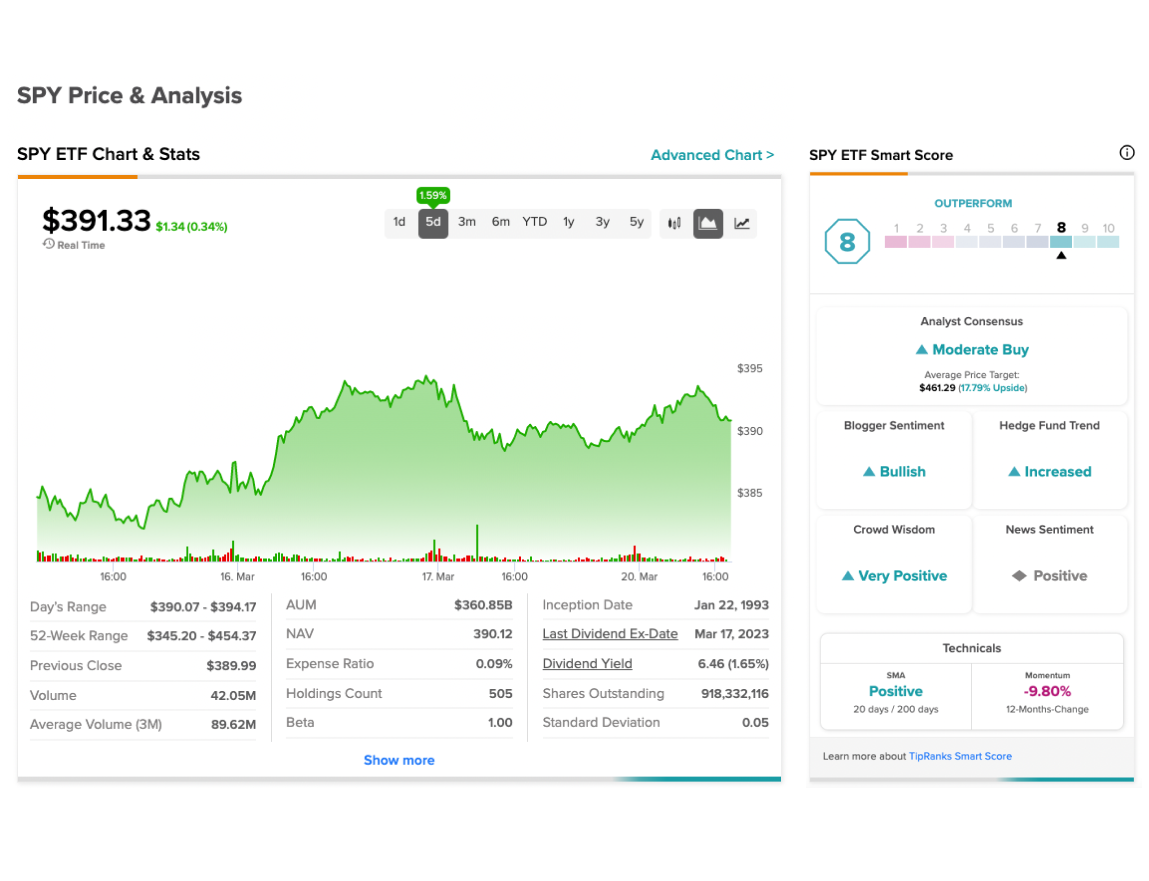This screenshot has height=881, width=1149.
Task: Open the Dividend Yield link
Action: click(x=587, y=663)
